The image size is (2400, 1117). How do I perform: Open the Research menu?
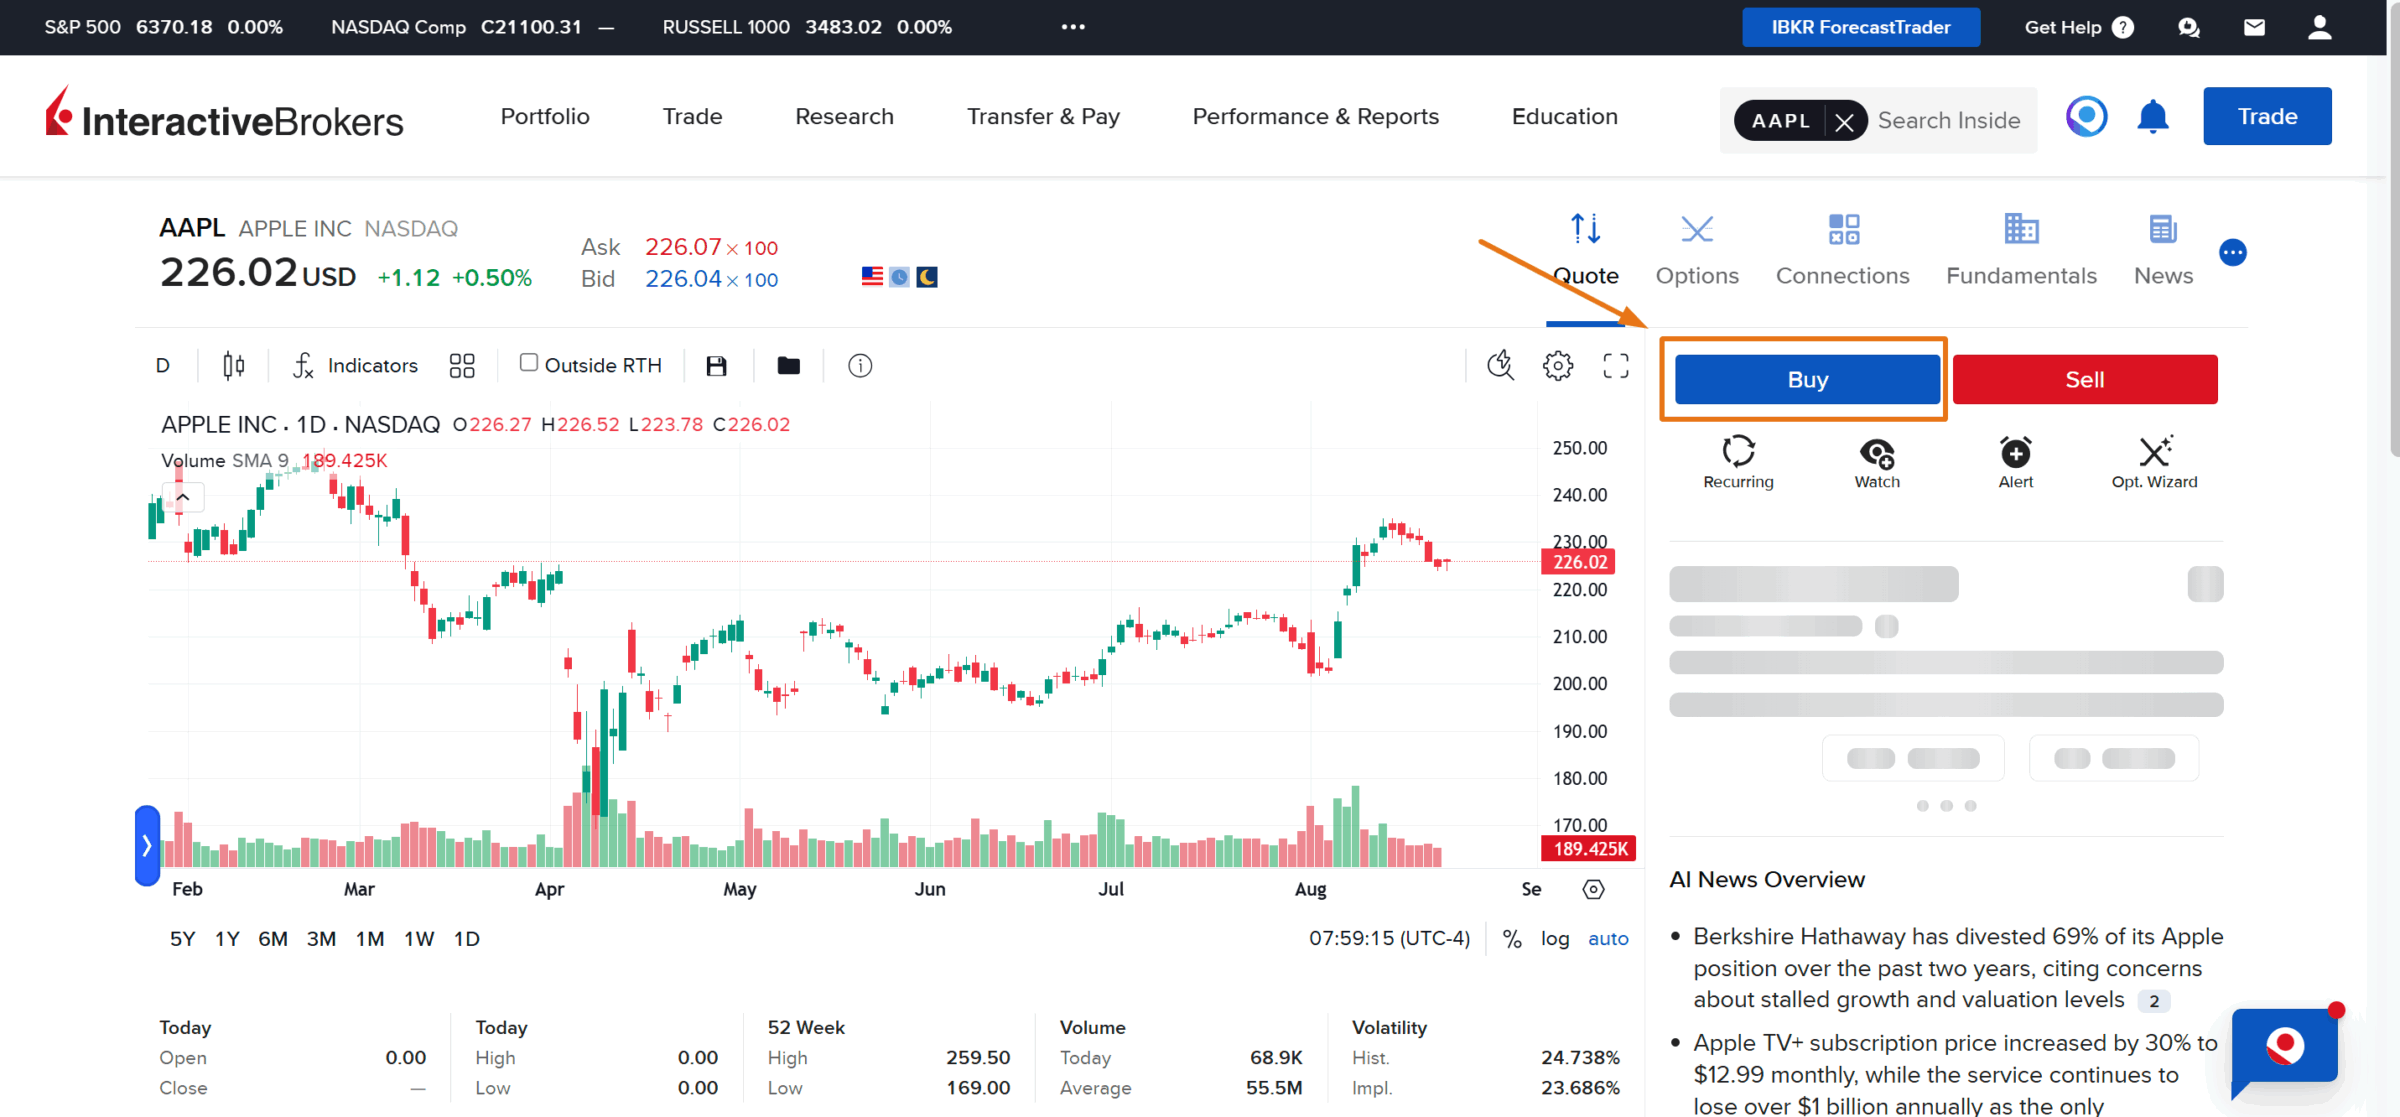pyautogui.click(x=844, y=117)
